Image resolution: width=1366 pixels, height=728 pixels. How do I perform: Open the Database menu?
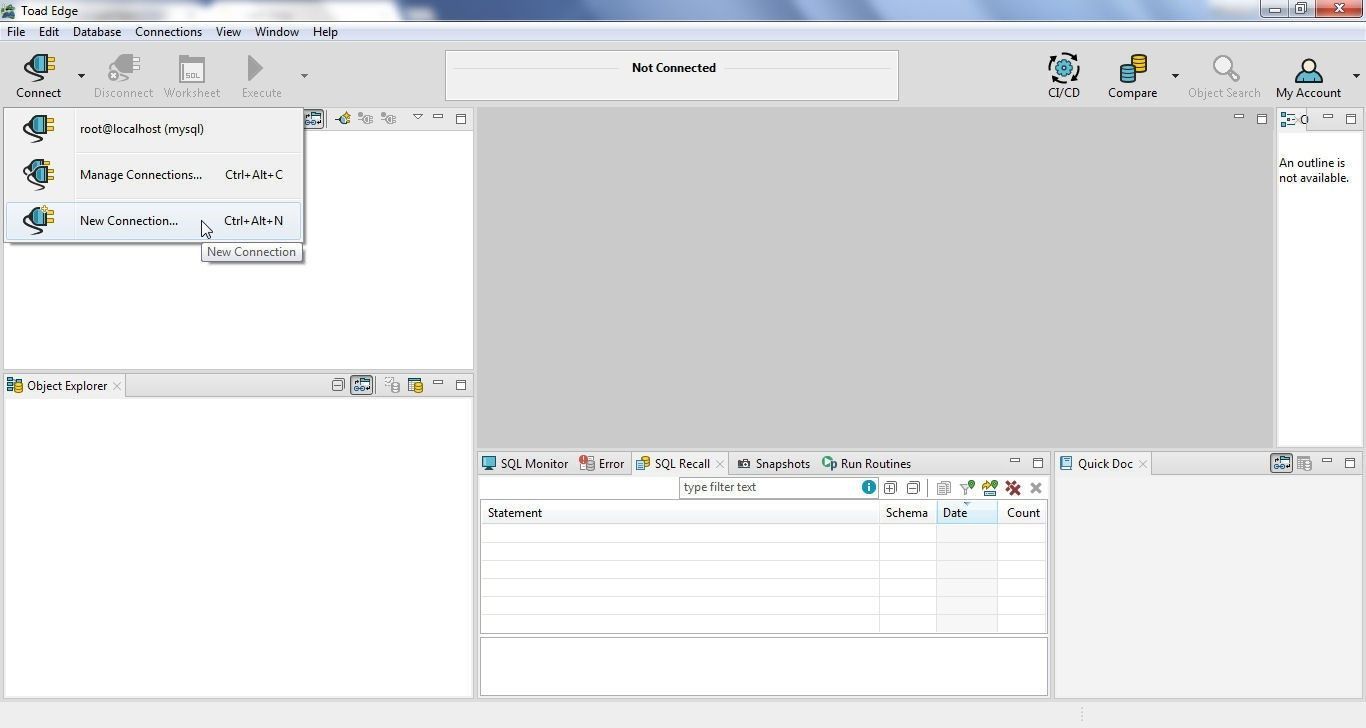pyautogui.click(x=97, y=32)
